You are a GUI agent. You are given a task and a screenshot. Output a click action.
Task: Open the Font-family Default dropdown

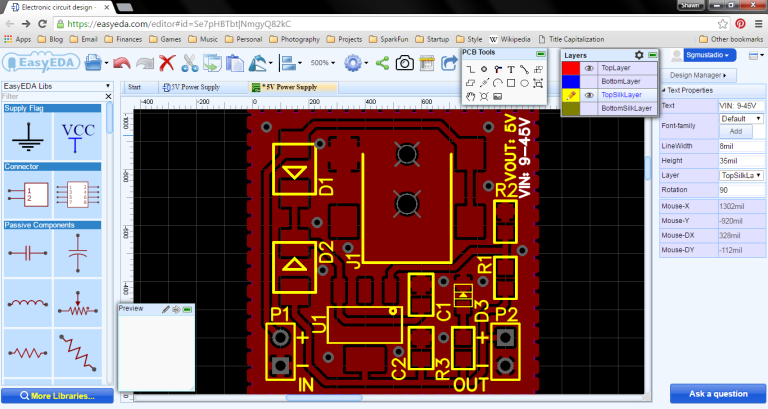[742, 119]
